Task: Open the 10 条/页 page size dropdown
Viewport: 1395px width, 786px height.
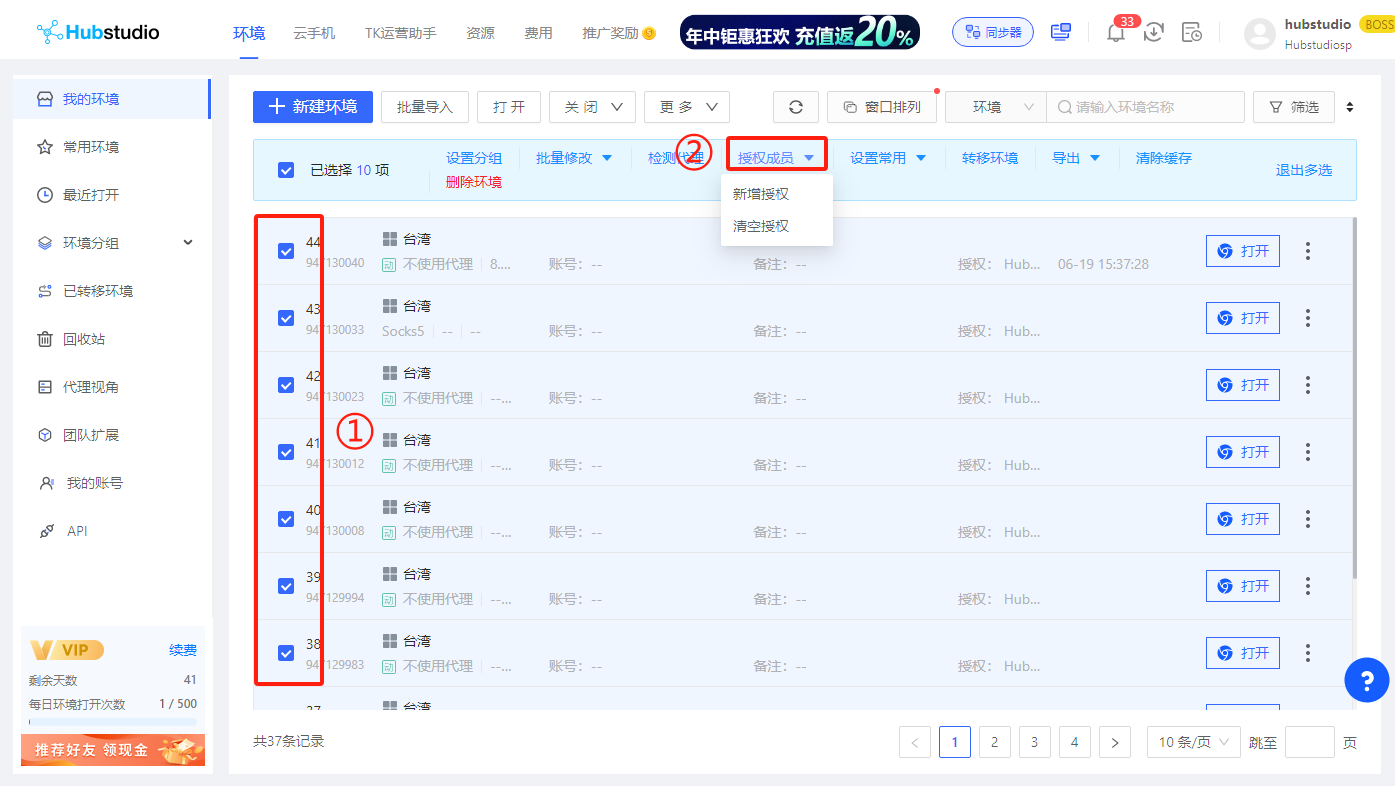Action: click(1194, 742)
